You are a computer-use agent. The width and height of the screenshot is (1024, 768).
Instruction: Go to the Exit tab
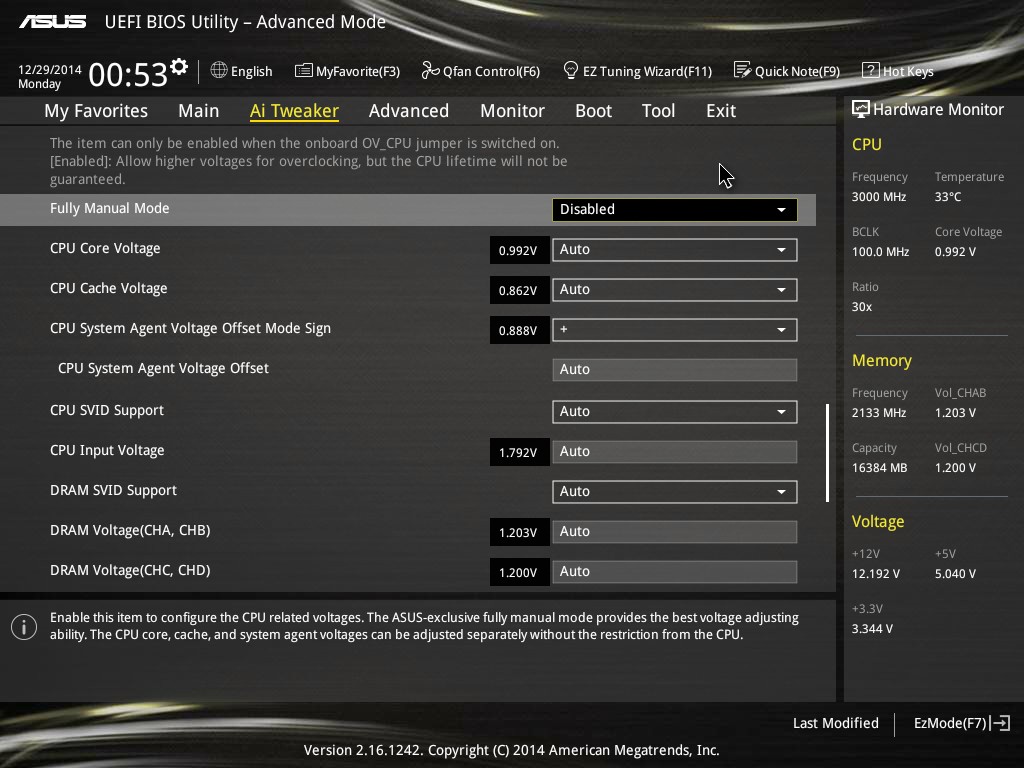click(x=721, y=110)
